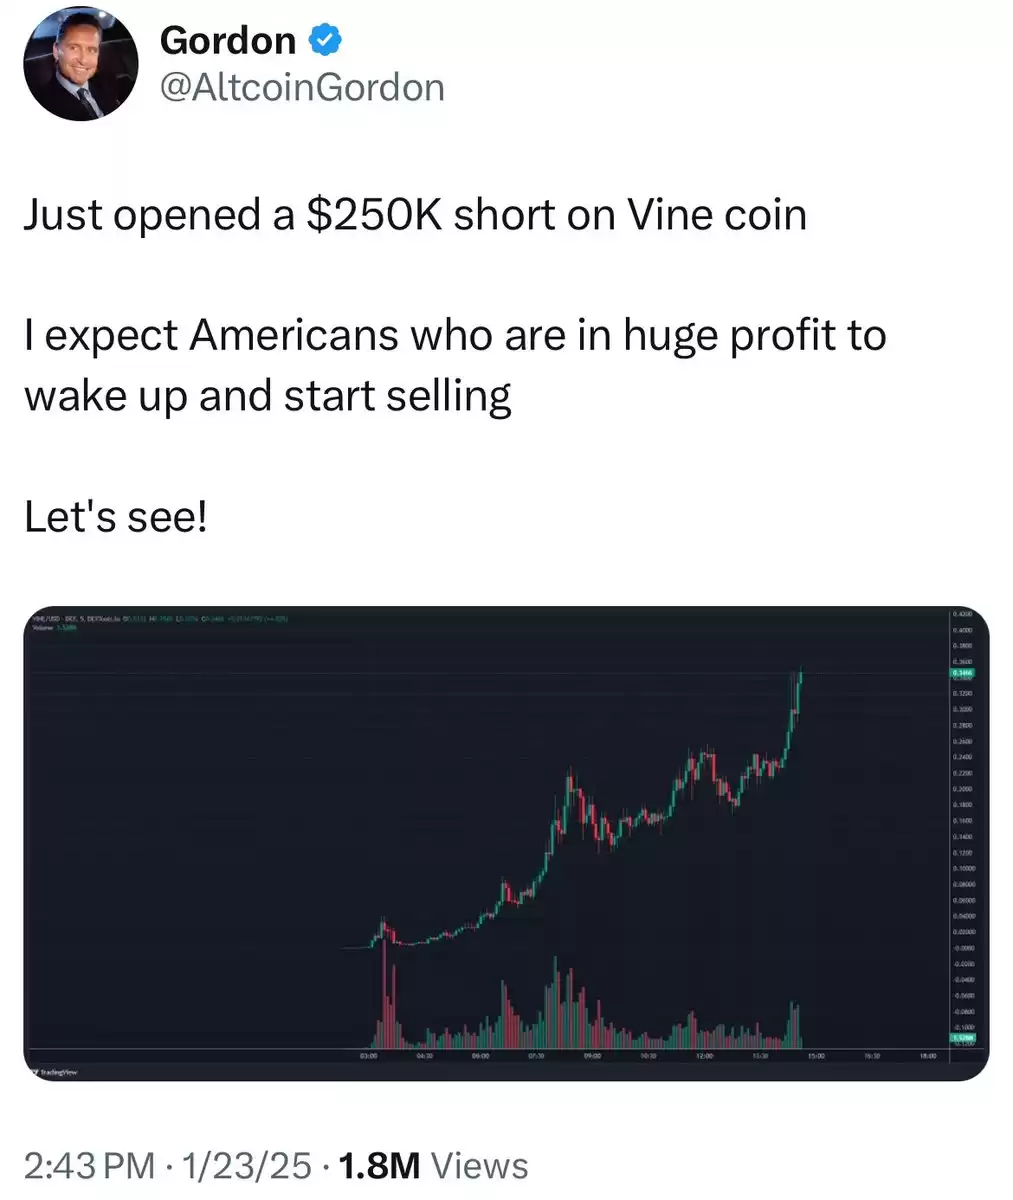The width and height of the screenshot is (1013, 1200).
Task: Open the @AltcoinGordon handle link
Action: (x=302, y=87)
